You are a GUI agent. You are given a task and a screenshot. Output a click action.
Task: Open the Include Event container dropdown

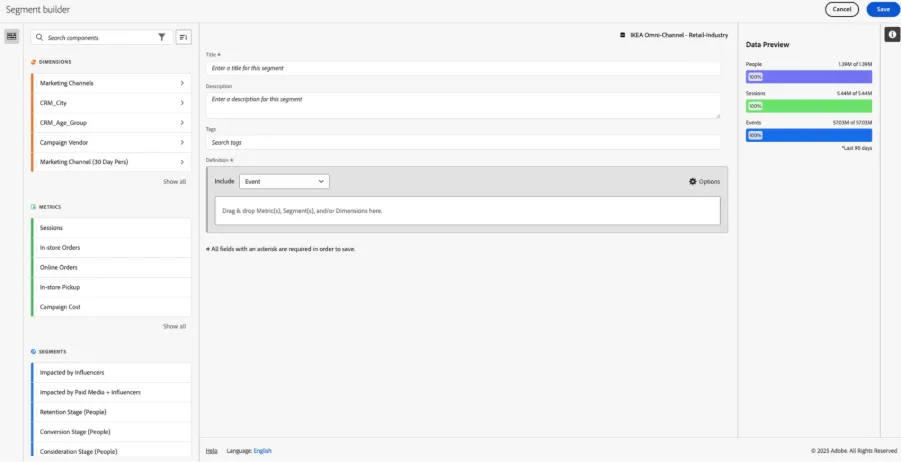click(284, 182)
